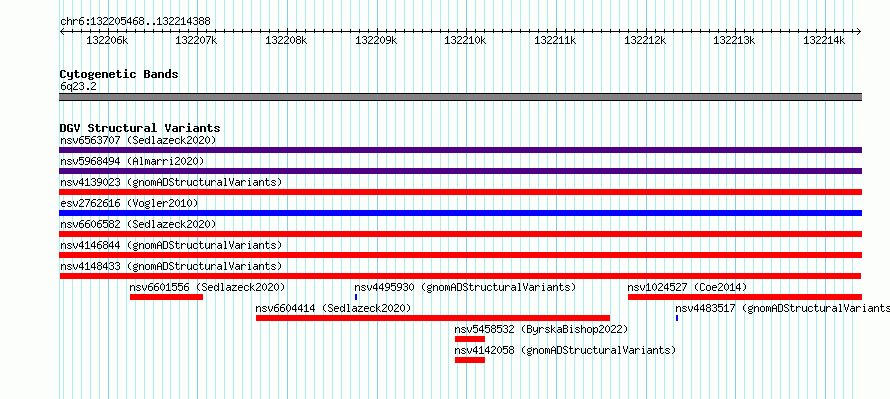Click the nsv5458532 (ByrskaBishop2022) label

click(541, 329)
